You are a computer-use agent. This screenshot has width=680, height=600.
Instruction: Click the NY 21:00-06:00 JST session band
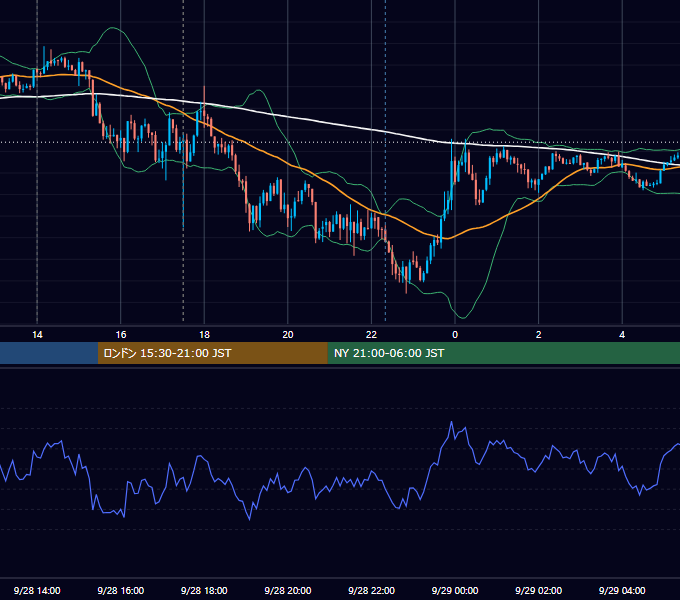pos(503,353)
